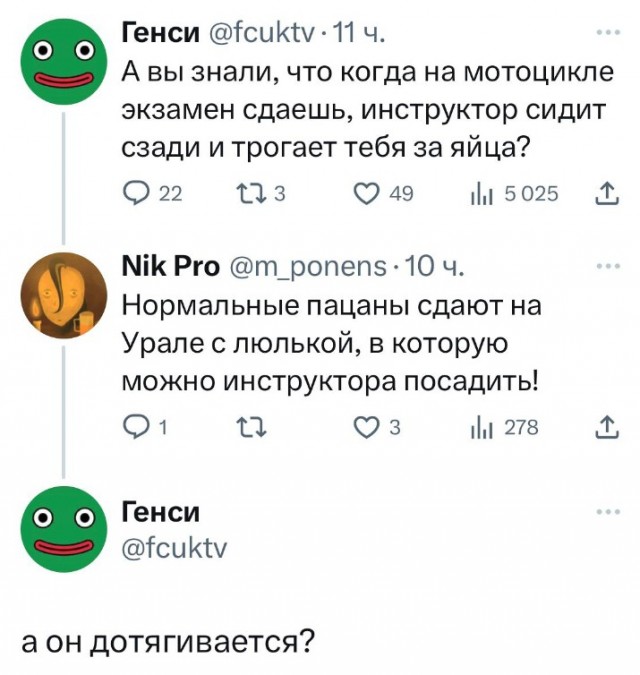Retweet Nik Pro's tweet

coord(242,428)
